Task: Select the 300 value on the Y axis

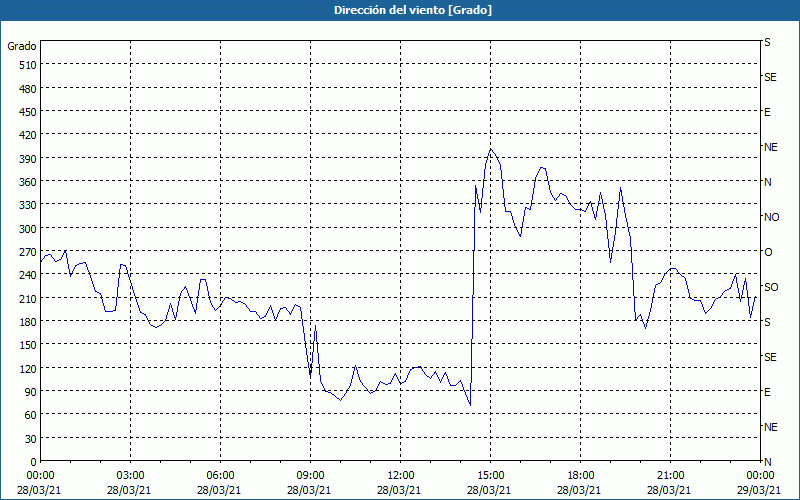Action: click(x=28, y=229)
